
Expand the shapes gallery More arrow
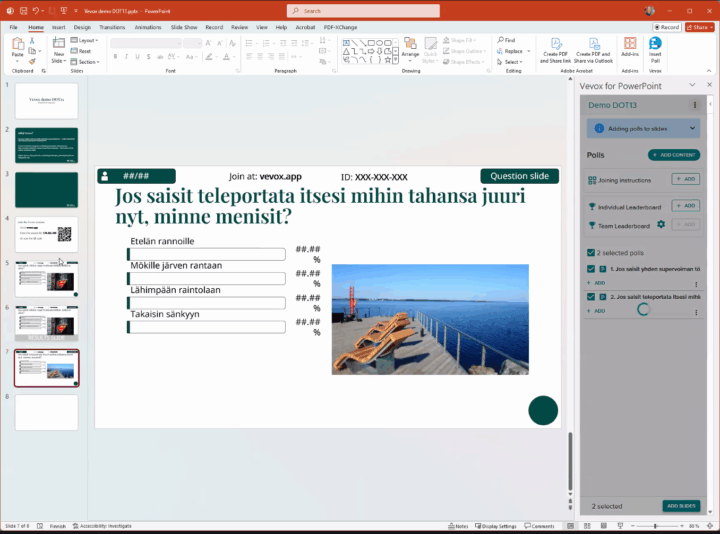[x=395, y=60]
